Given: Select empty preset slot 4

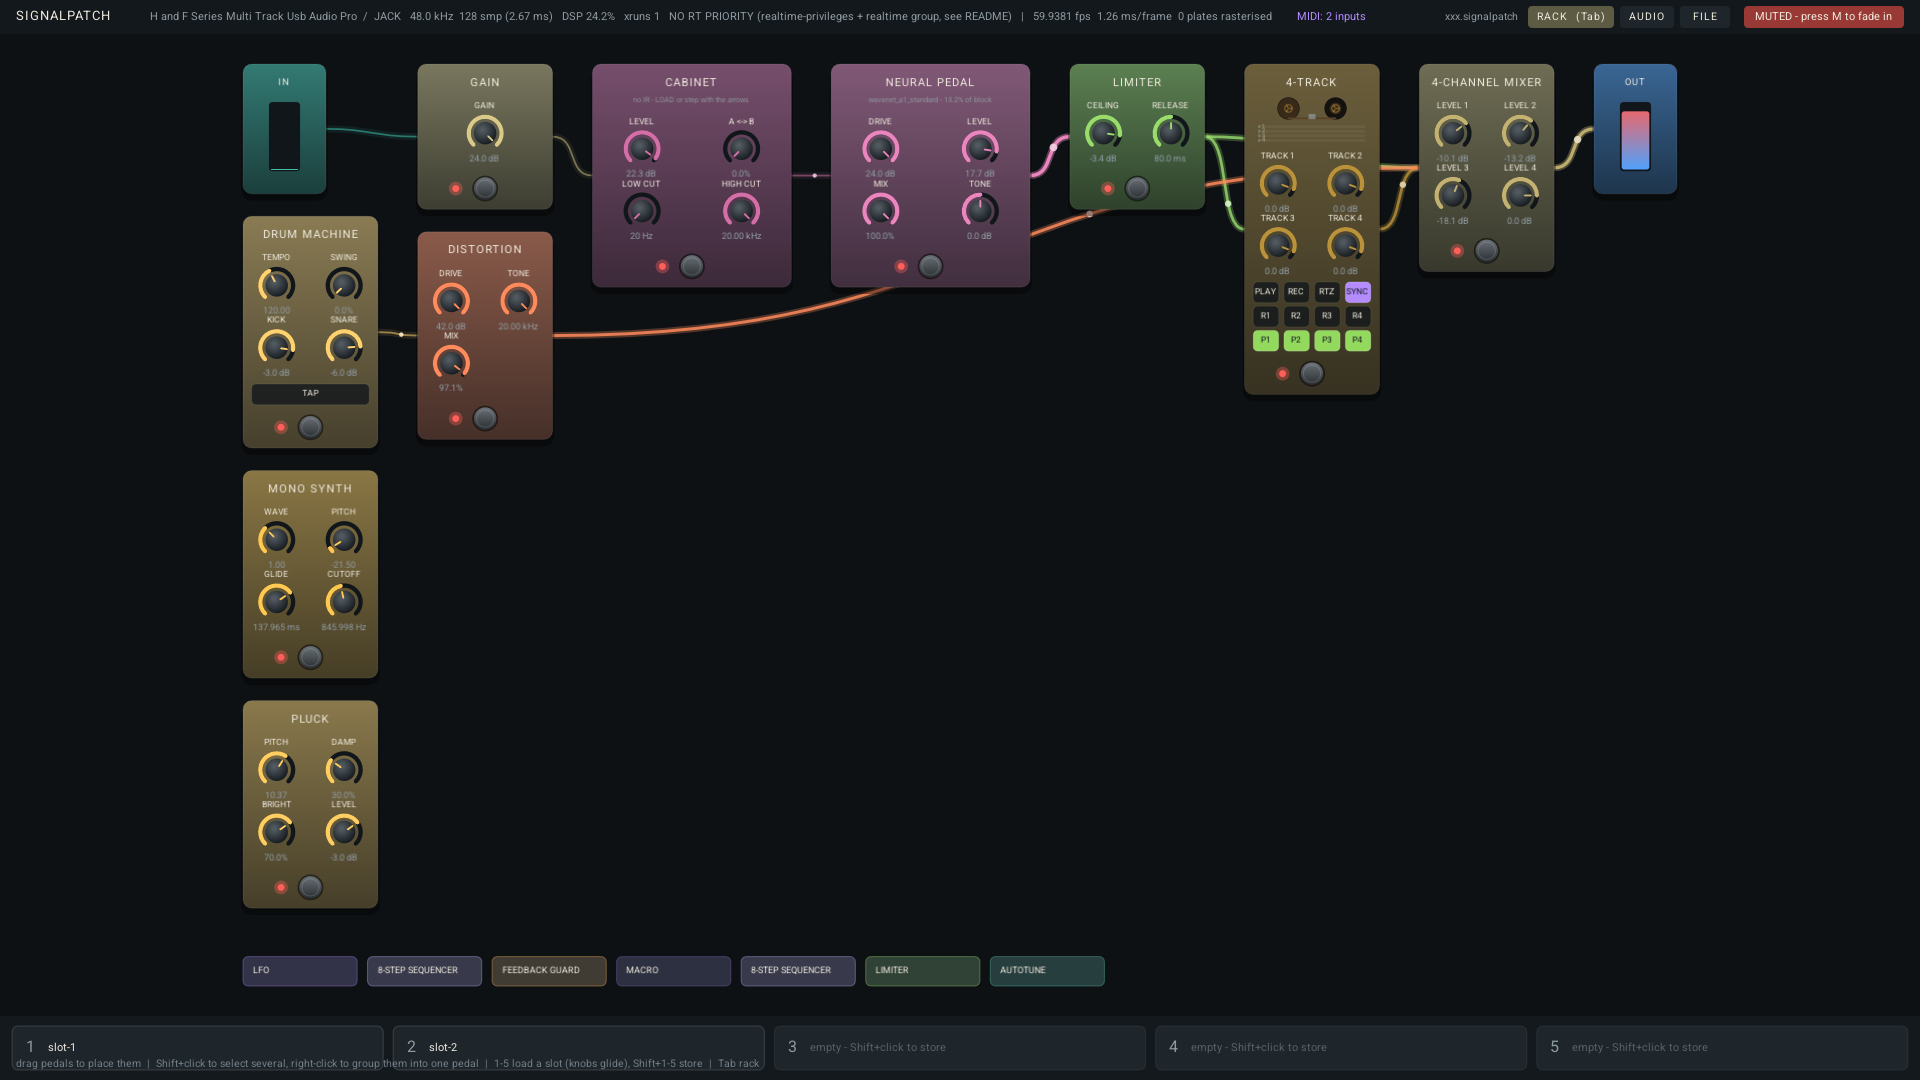Looking at the screenshot, I should point(1340,1047).
